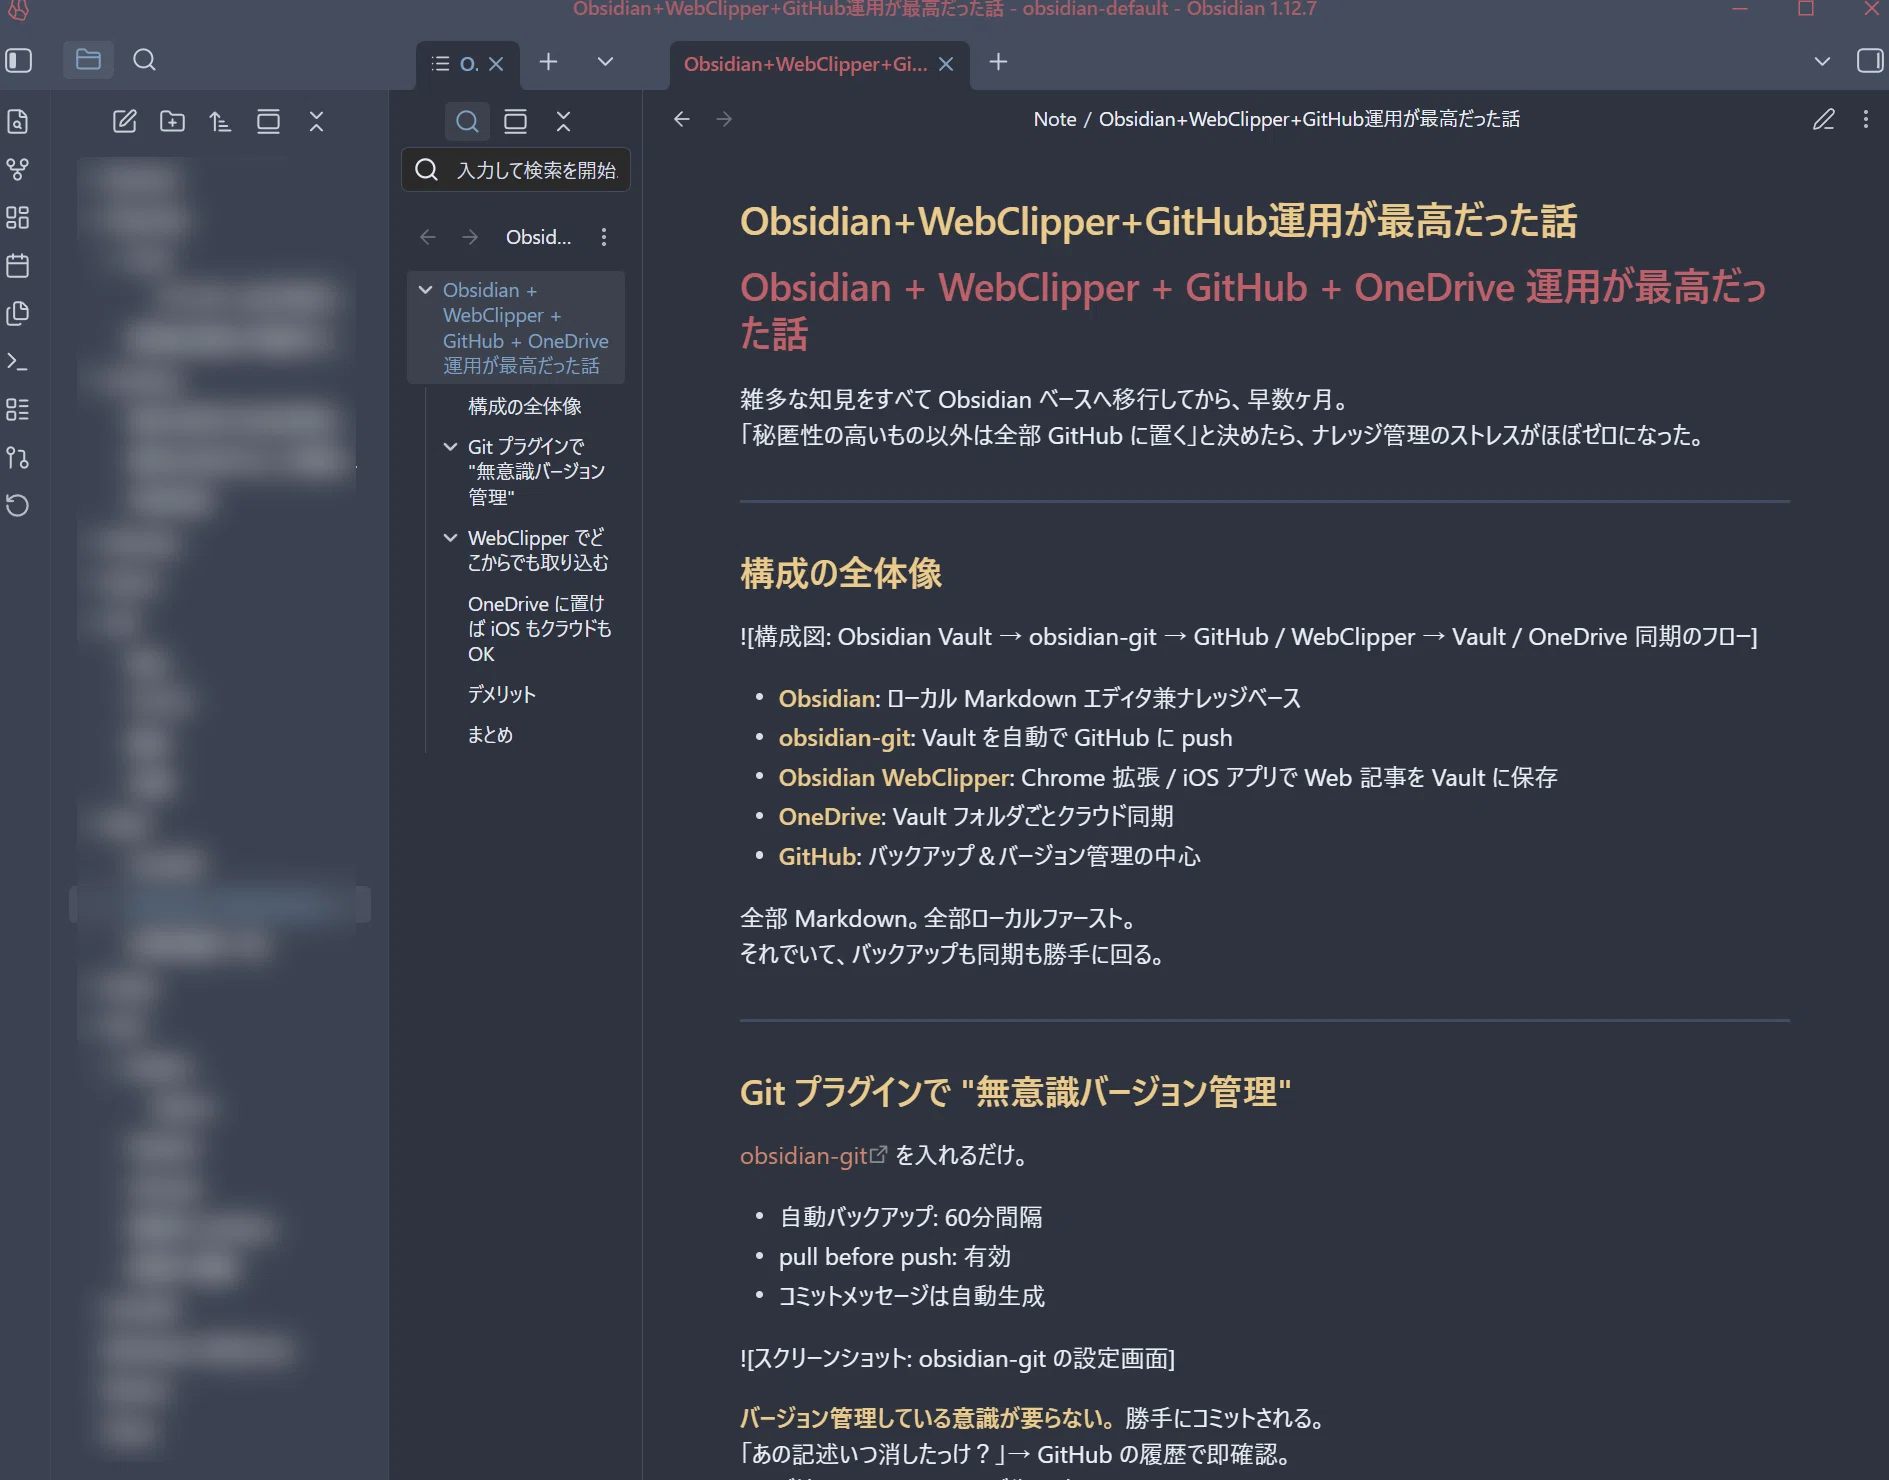Click bullet text '自動バックアップ: 60分間隔'
This screenshot has height=1480, width=1889.
pos(911,1217)
